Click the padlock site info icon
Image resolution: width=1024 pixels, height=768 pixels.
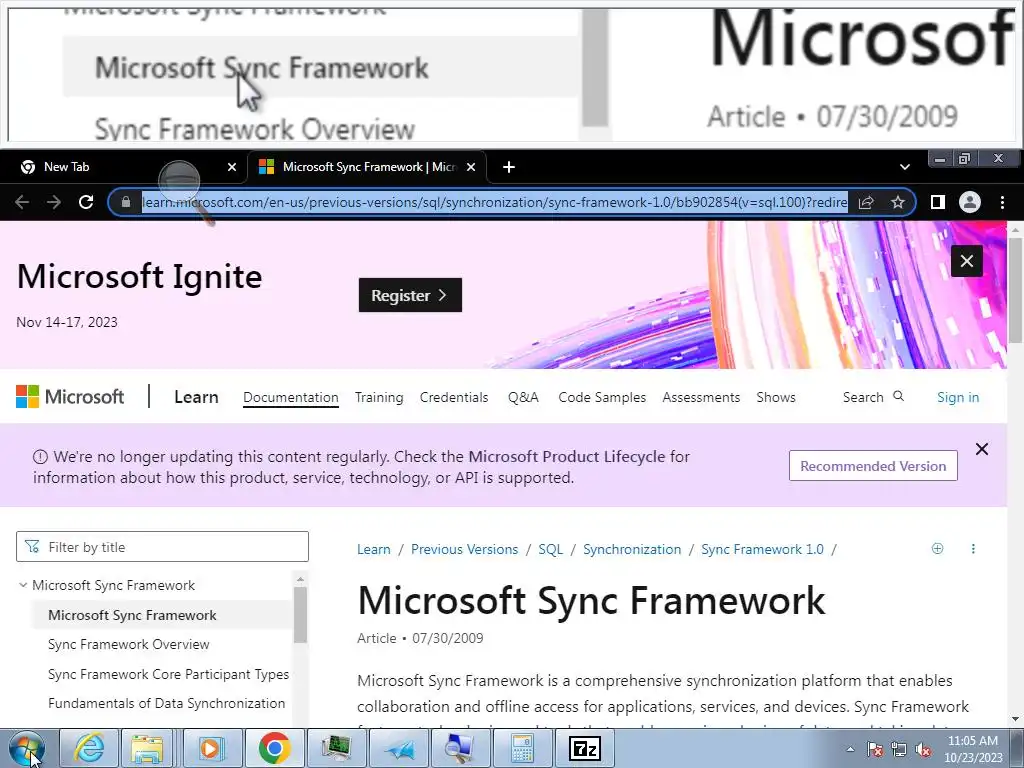(x=126, y=202)
